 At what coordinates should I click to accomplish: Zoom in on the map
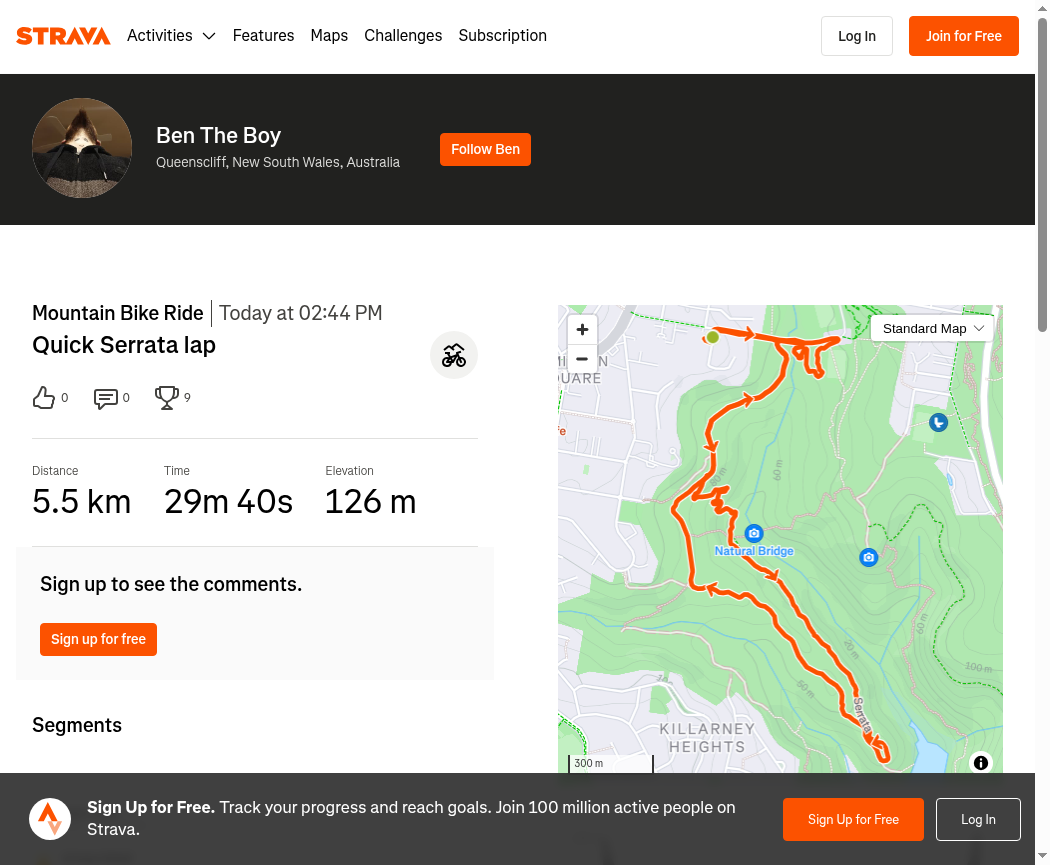pyautogui.click(x=582, y=329)
